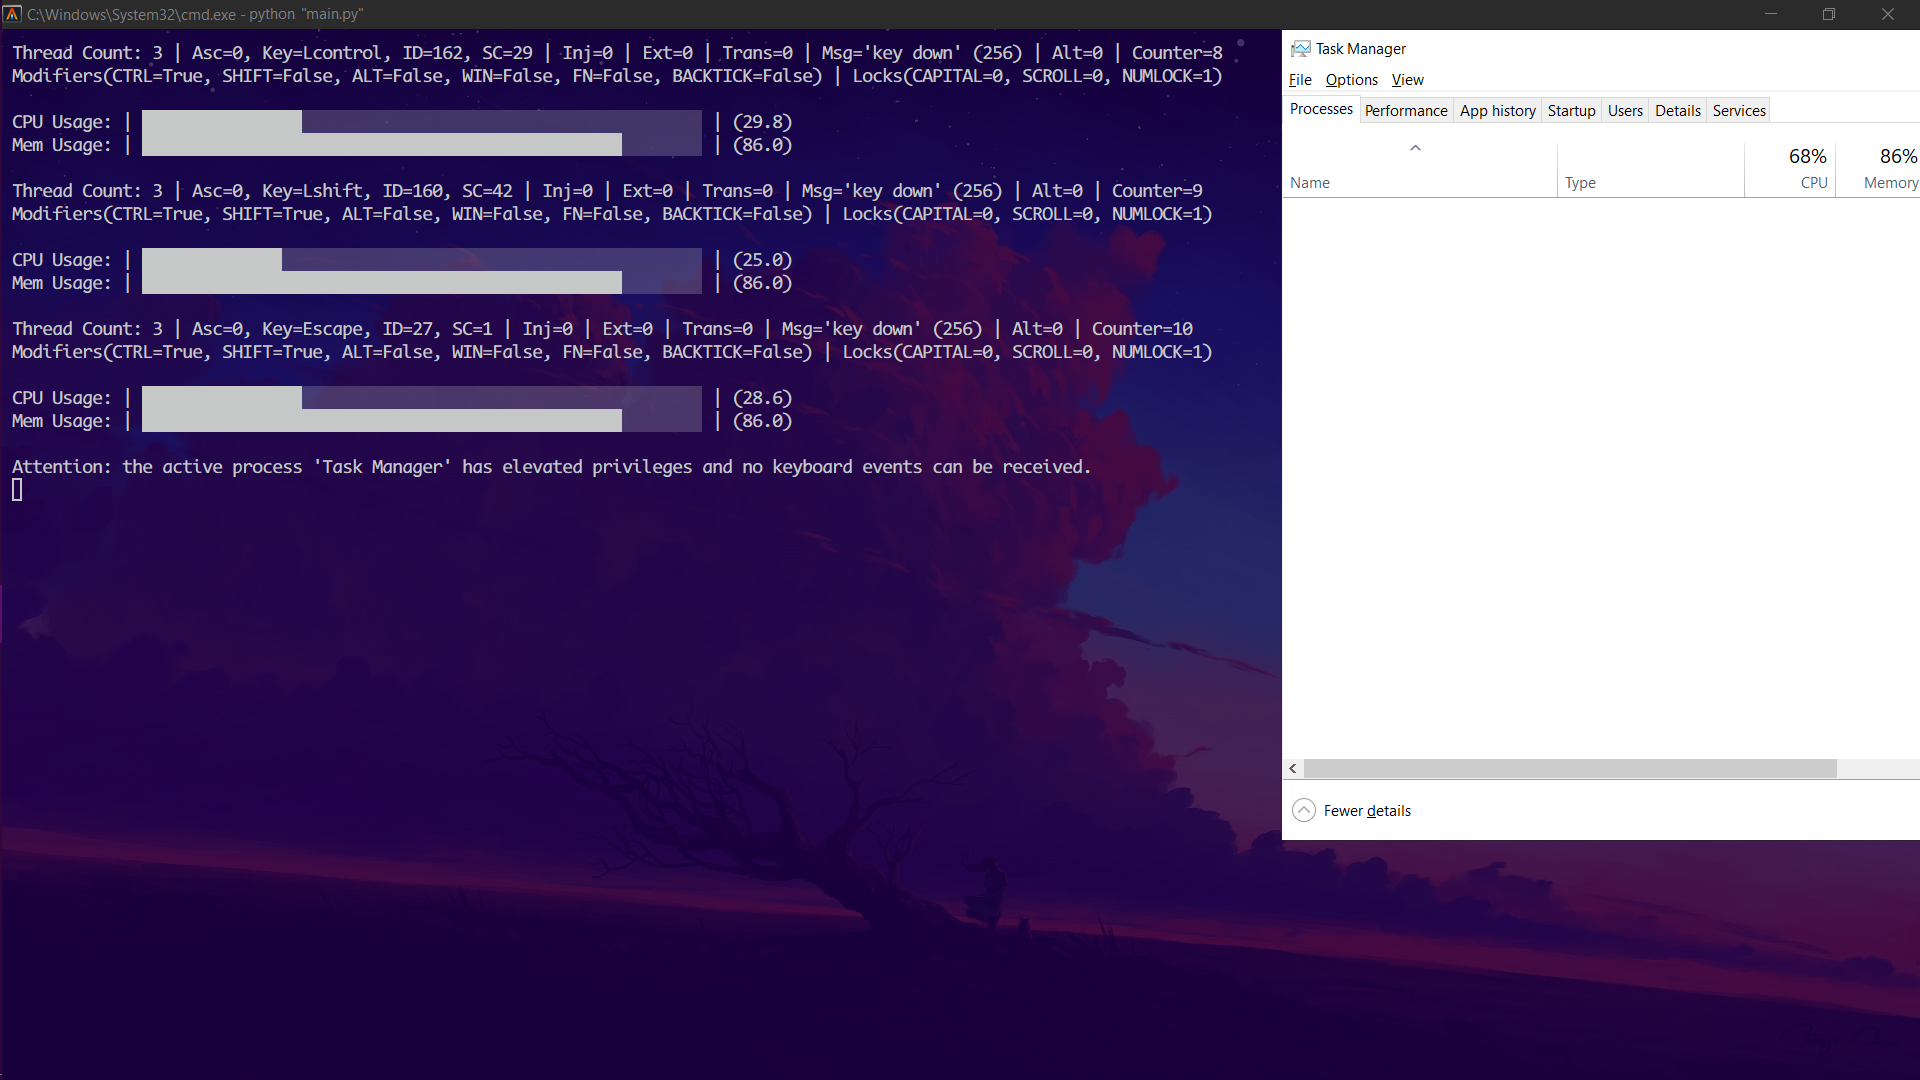This screenshot has width=1920, height=1080.
Task: Open the View menu
Action: [1407, 80]
